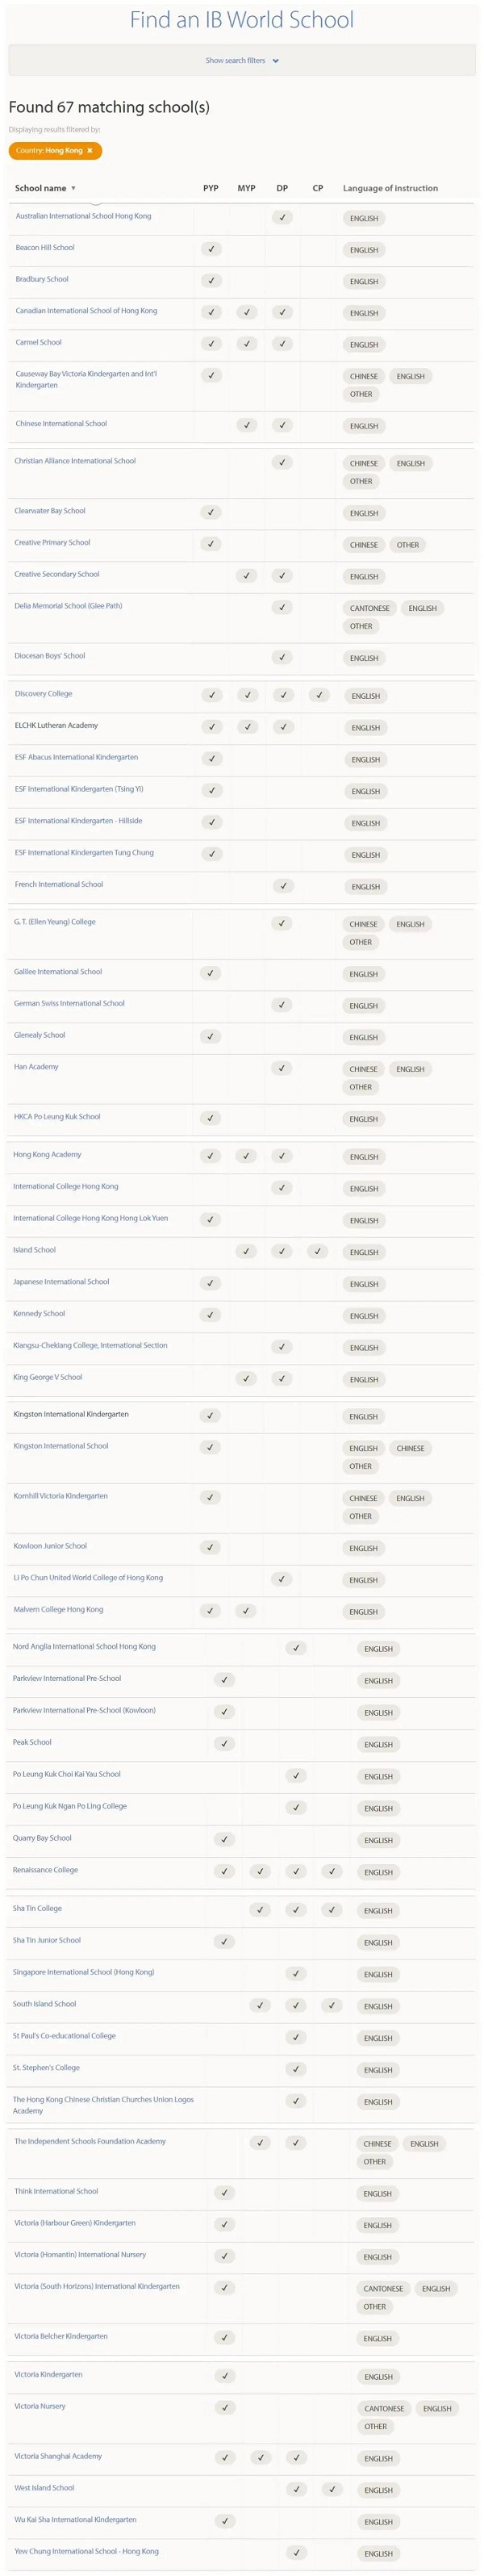
Task: Click West Island School CP checkmark
Action: pos(332,2489)
